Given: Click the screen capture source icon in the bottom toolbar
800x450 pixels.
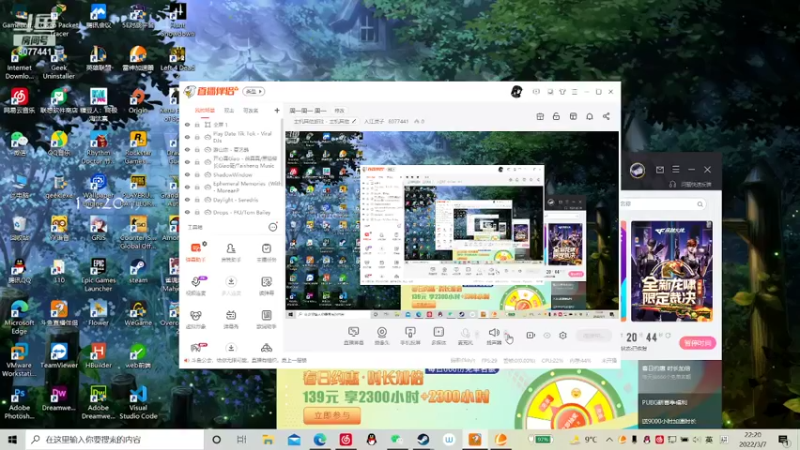Looking at the screenshot, I should (x=354, y=332).
